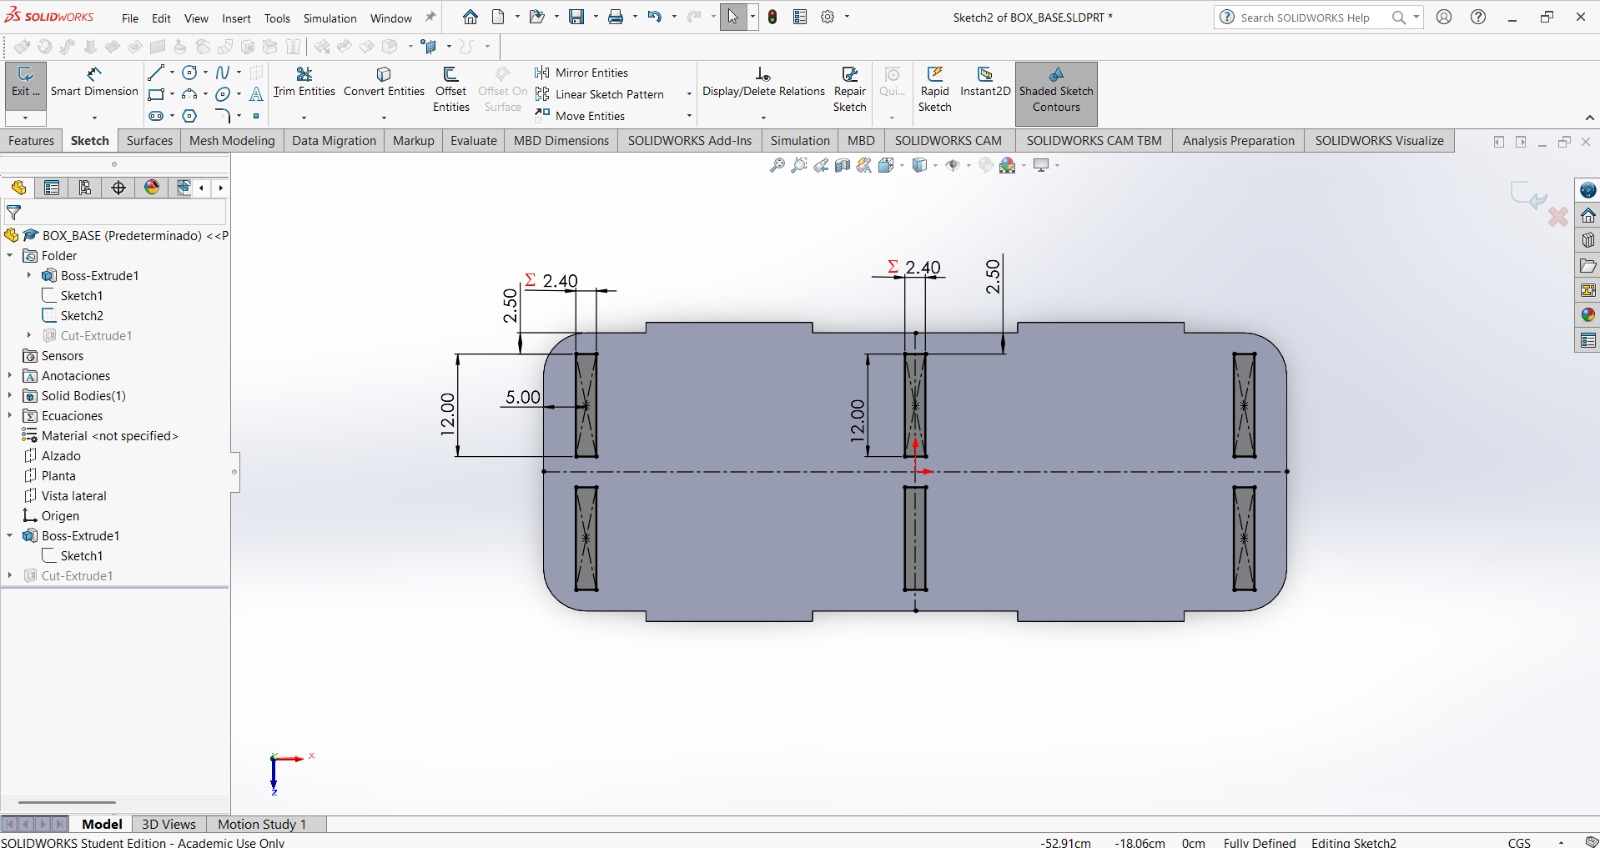Open the 3D Views bottom tab
The image size is (1600, 848).
[168, 824]
